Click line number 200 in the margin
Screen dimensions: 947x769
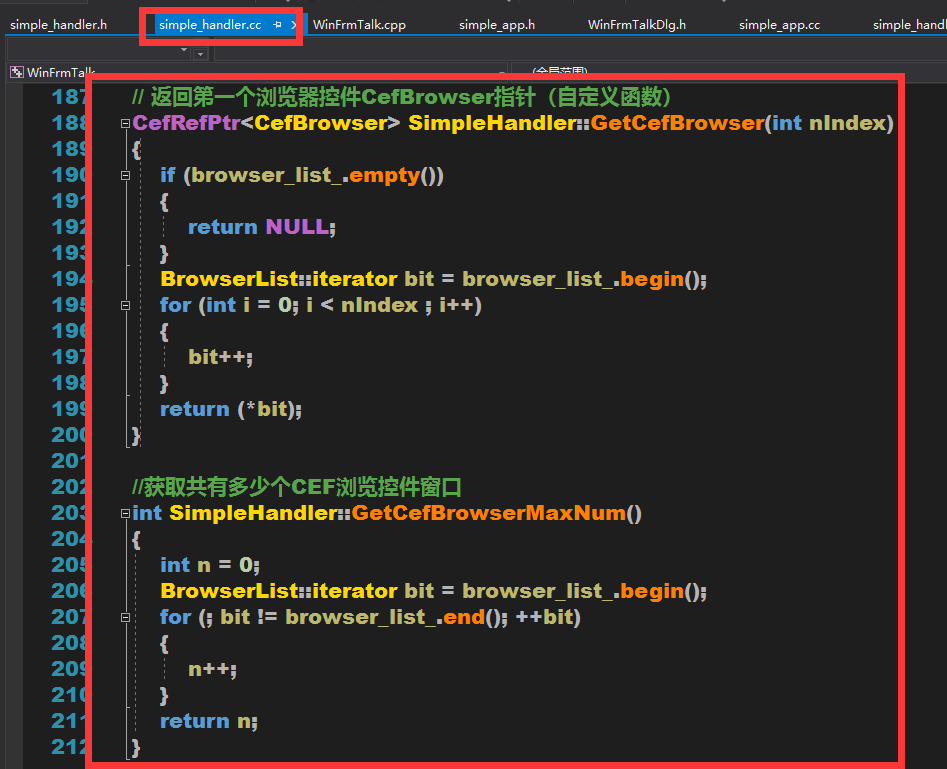click(x=67, y=434)
